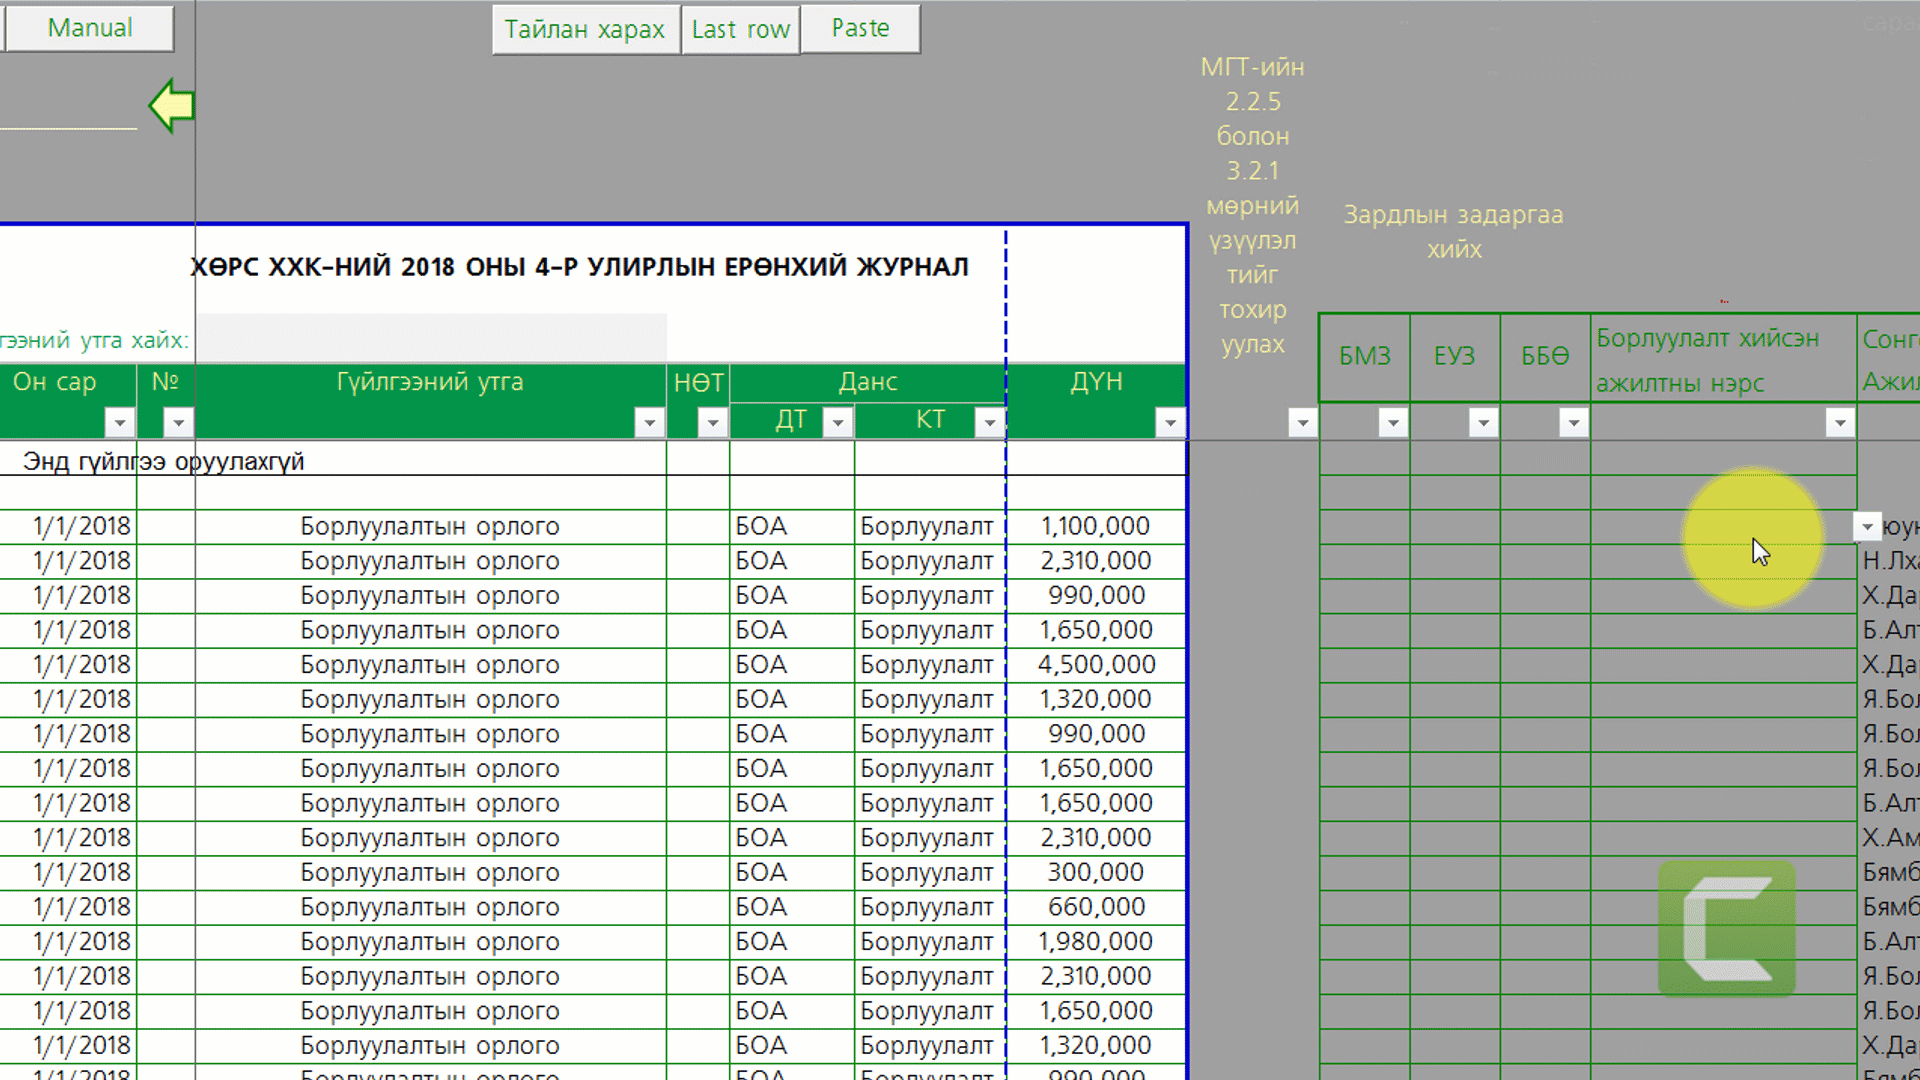This screenshot has width=1920, height=1080.
Task: Open the НӨТ column filter arrow
Action: [712, 423]
